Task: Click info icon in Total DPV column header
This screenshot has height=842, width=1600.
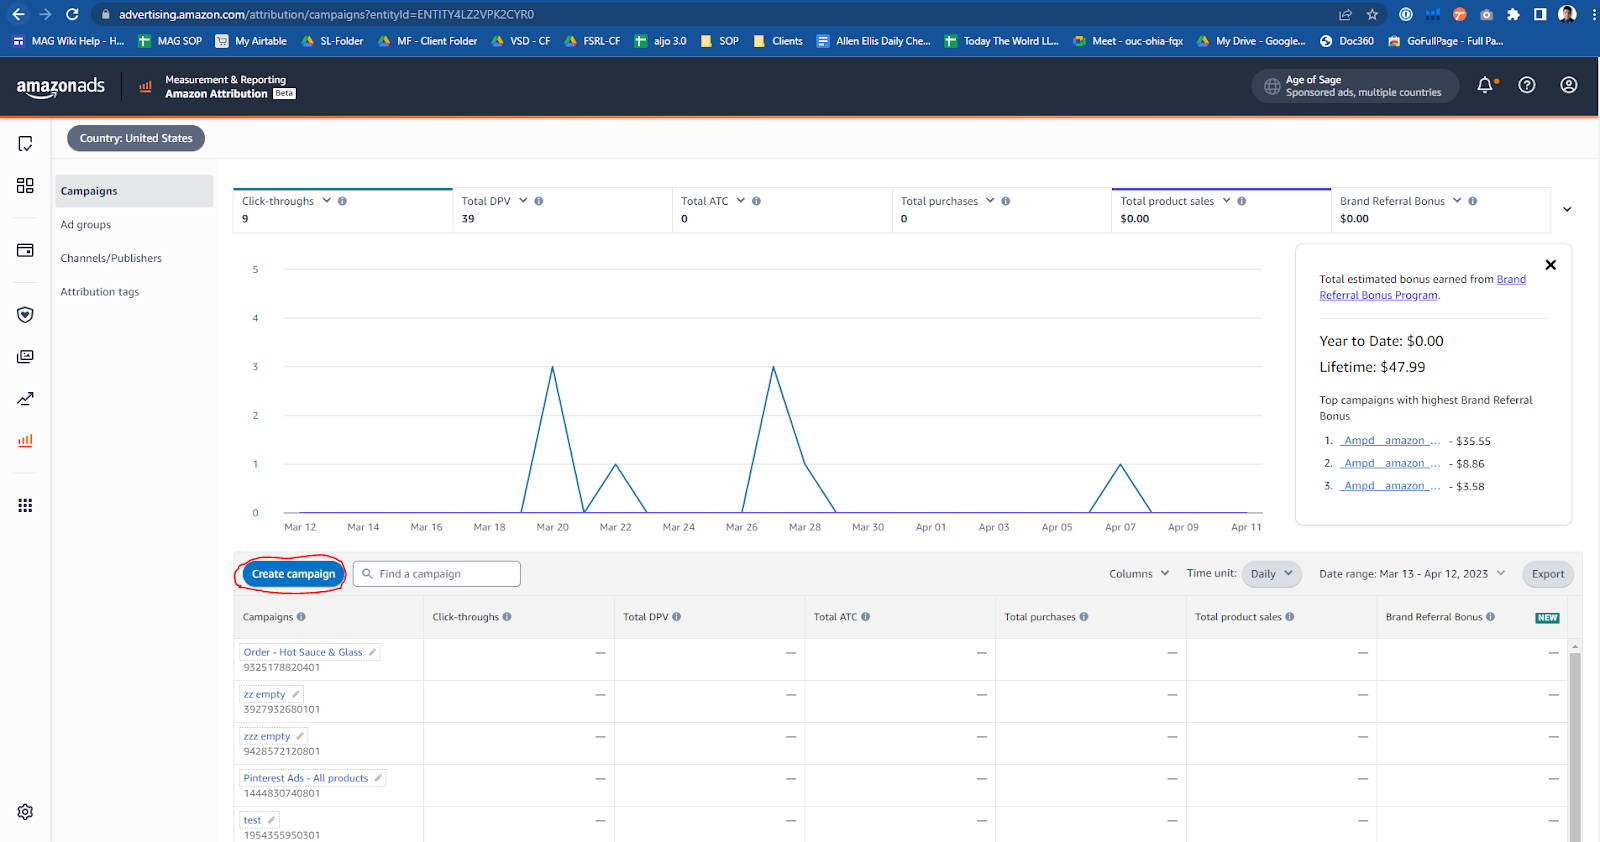Action: [677, 617]
